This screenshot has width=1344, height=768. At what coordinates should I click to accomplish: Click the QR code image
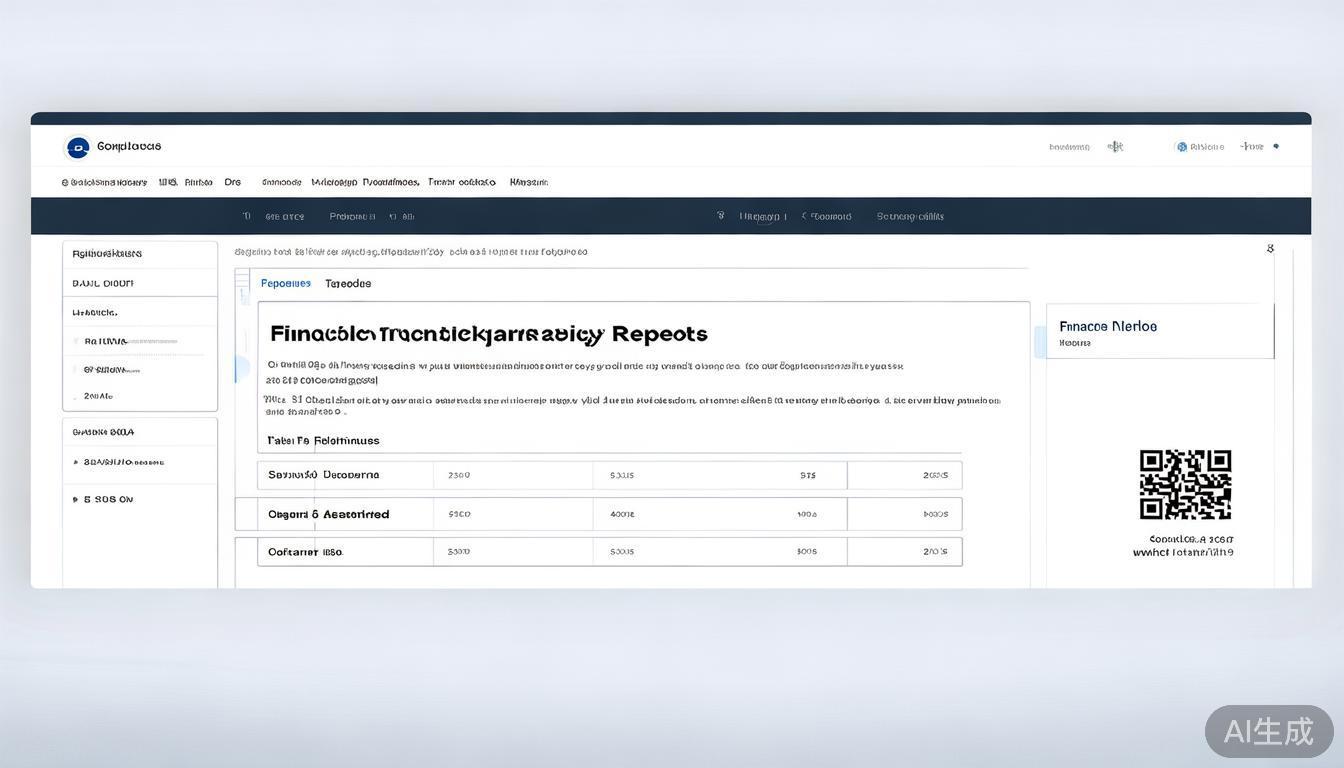[1185, 484]
